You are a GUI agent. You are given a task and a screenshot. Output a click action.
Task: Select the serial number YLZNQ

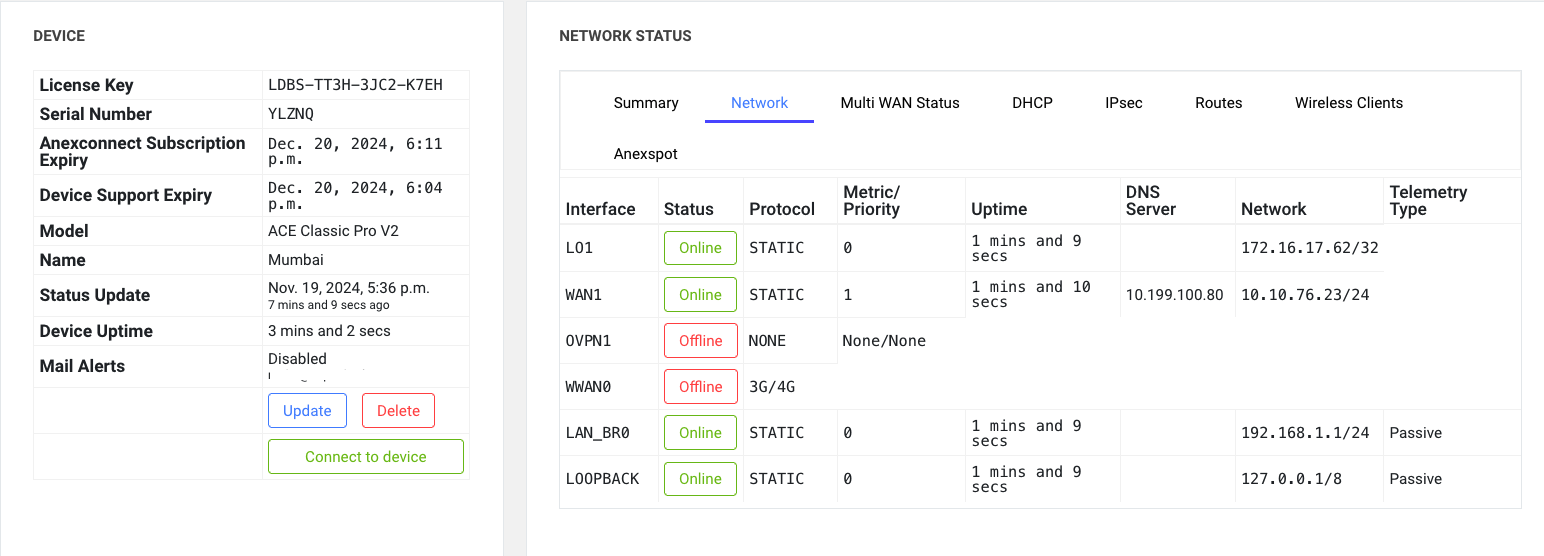[x=290, y=114]
